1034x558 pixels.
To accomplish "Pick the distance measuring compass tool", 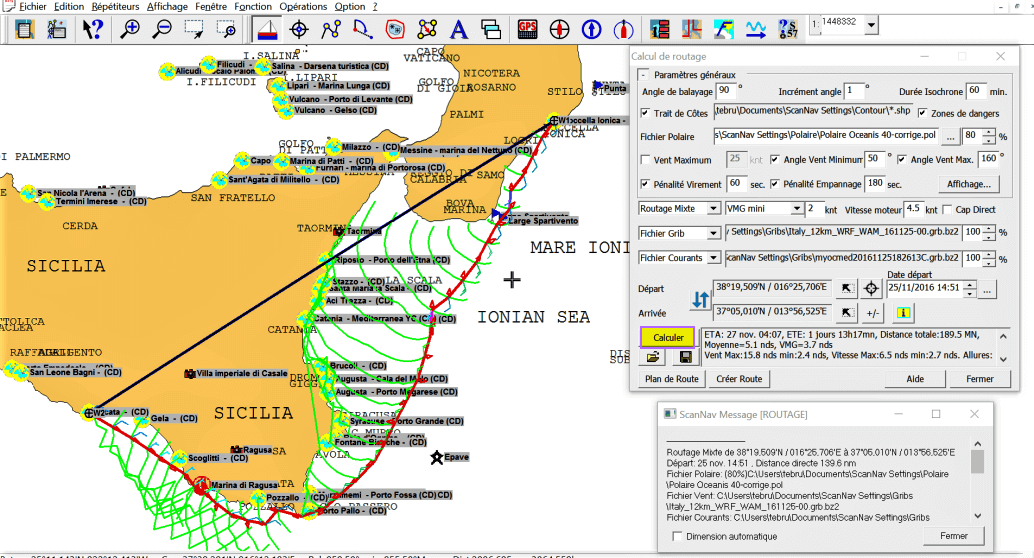I will click(363, 29).
